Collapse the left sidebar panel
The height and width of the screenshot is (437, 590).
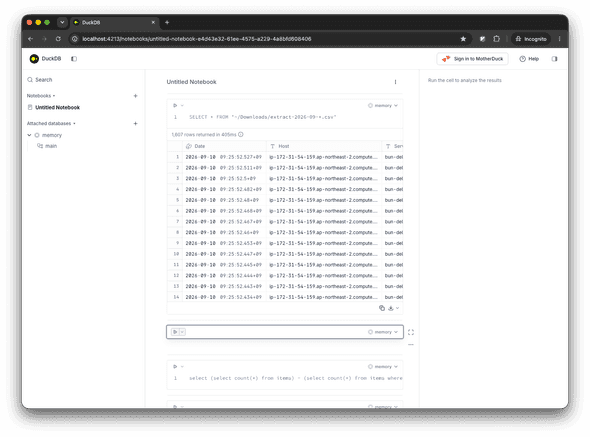click(74, 59)
